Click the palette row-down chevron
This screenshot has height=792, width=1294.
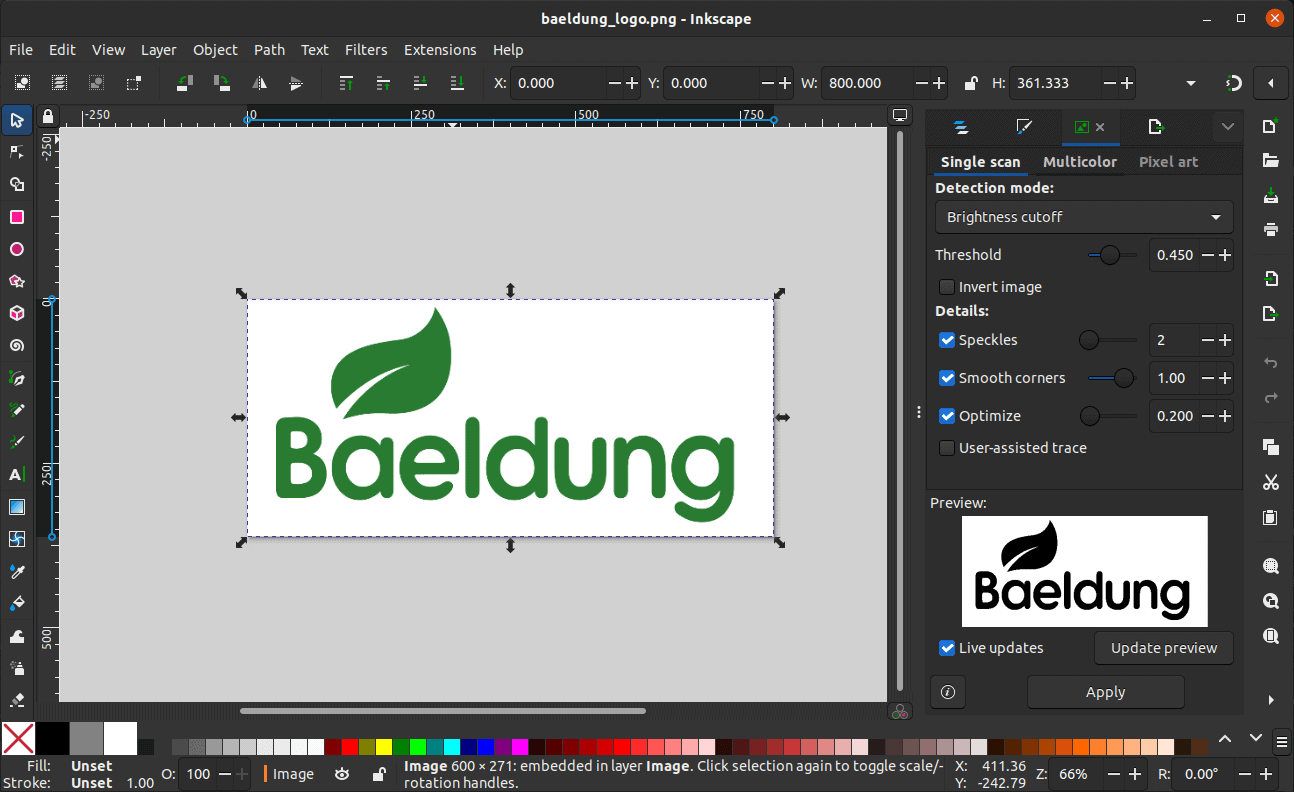coord(1256,740)
